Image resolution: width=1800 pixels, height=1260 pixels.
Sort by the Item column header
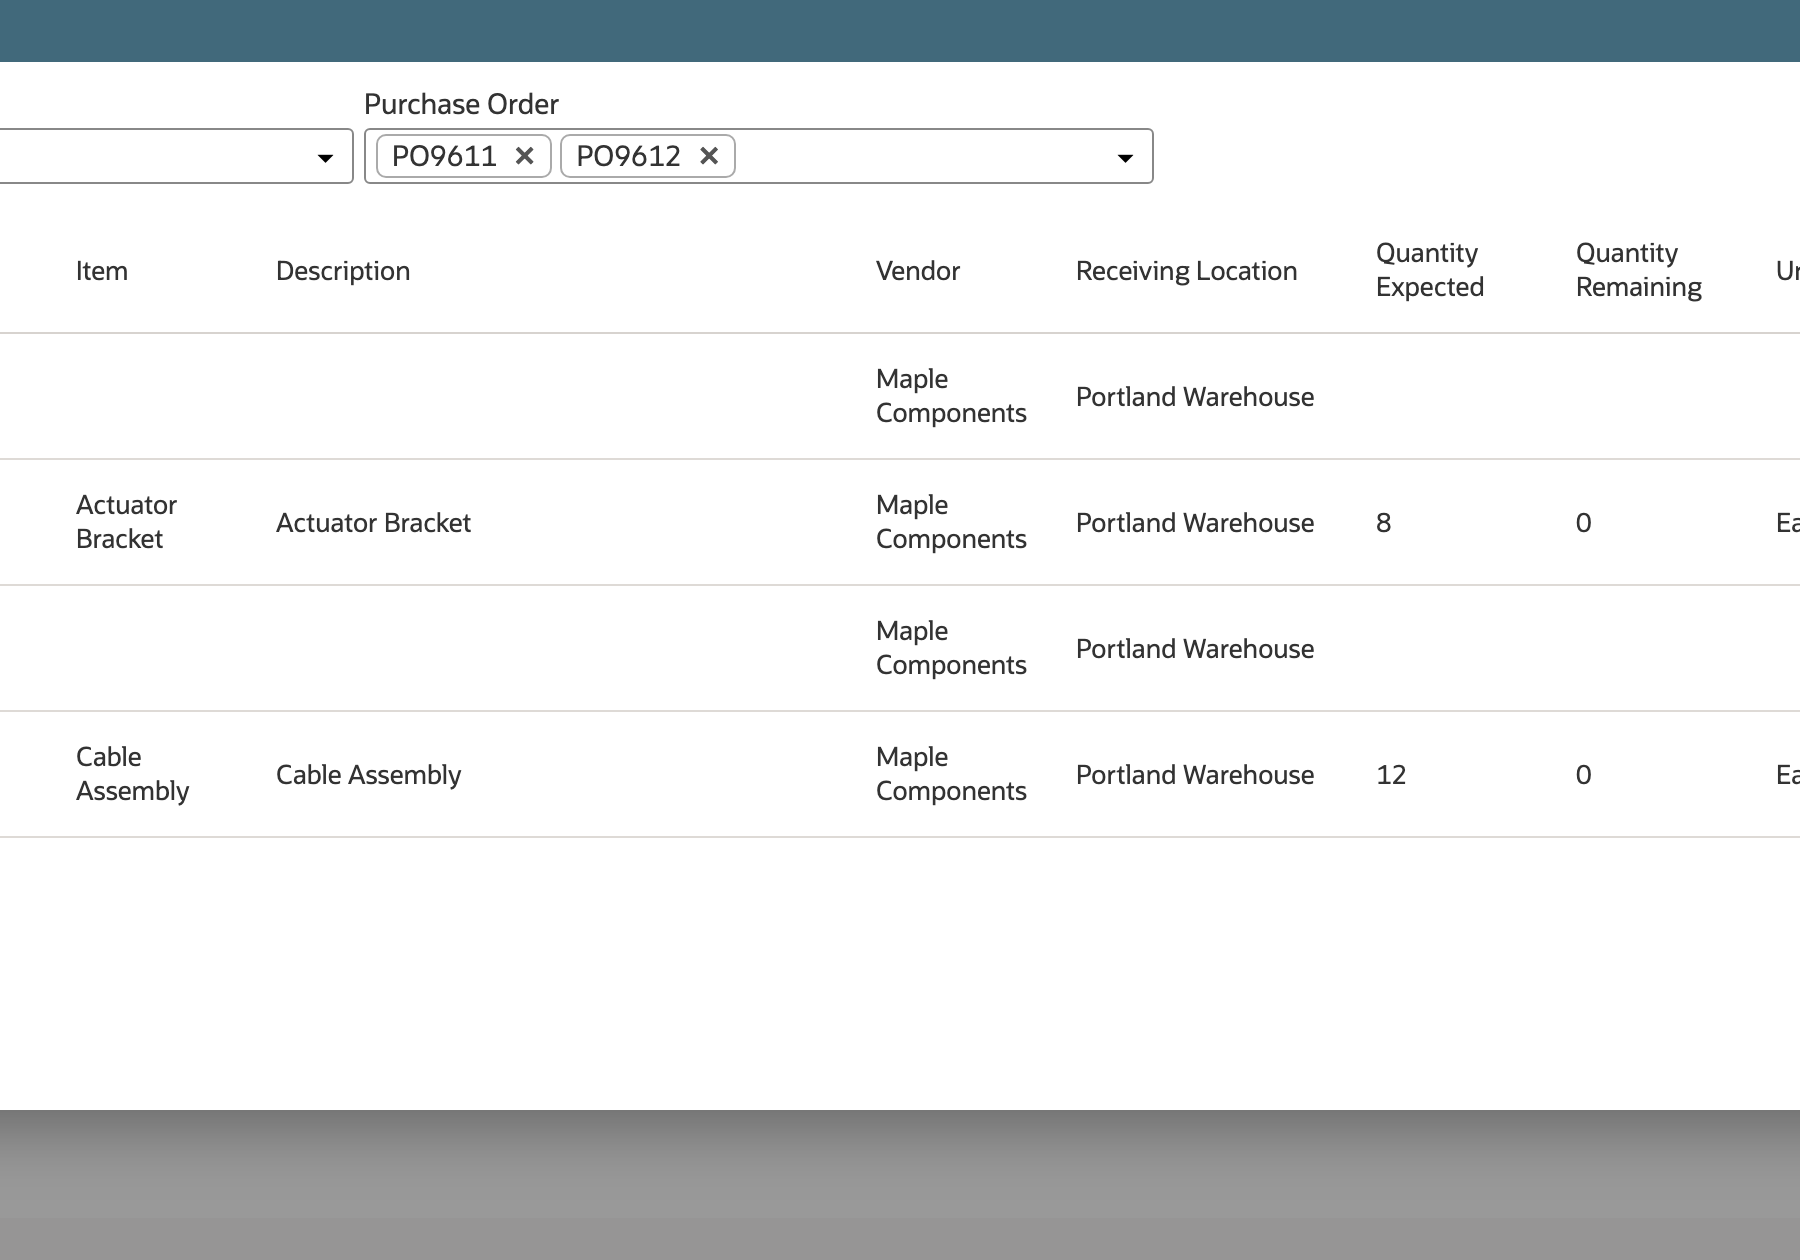102,271
